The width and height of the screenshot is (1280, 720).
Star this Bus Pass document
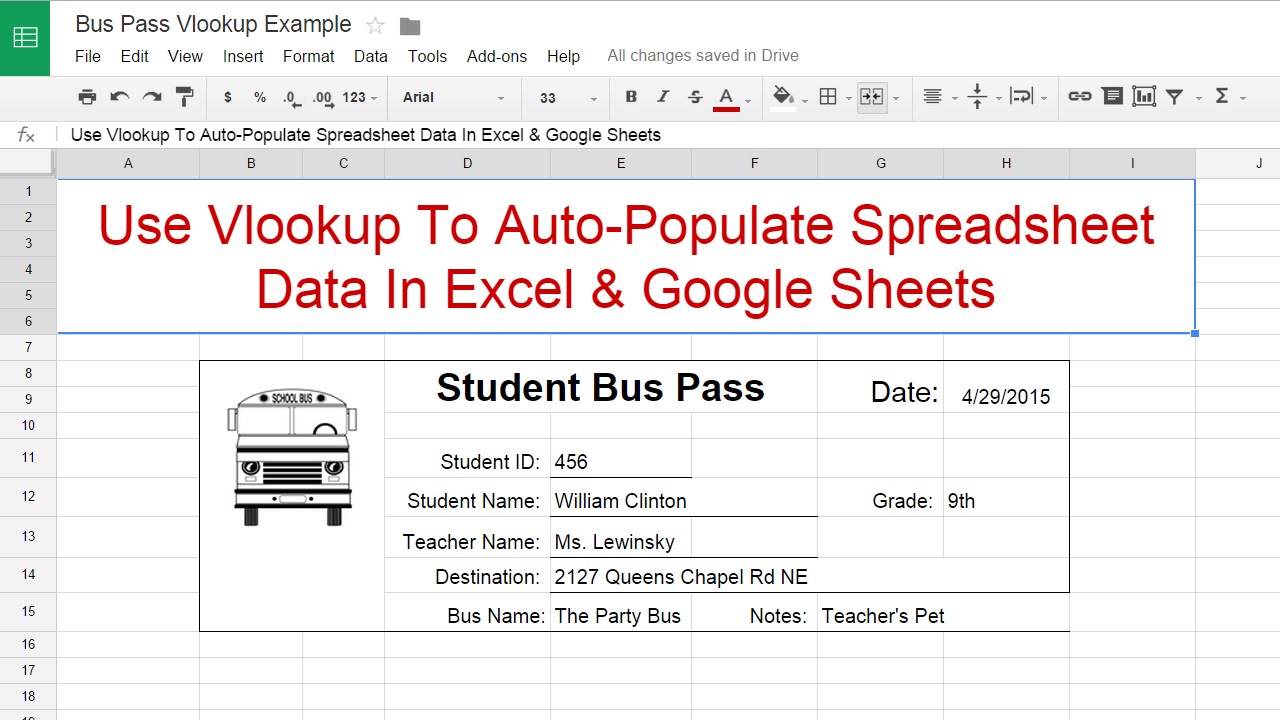[x=375, y=26]
